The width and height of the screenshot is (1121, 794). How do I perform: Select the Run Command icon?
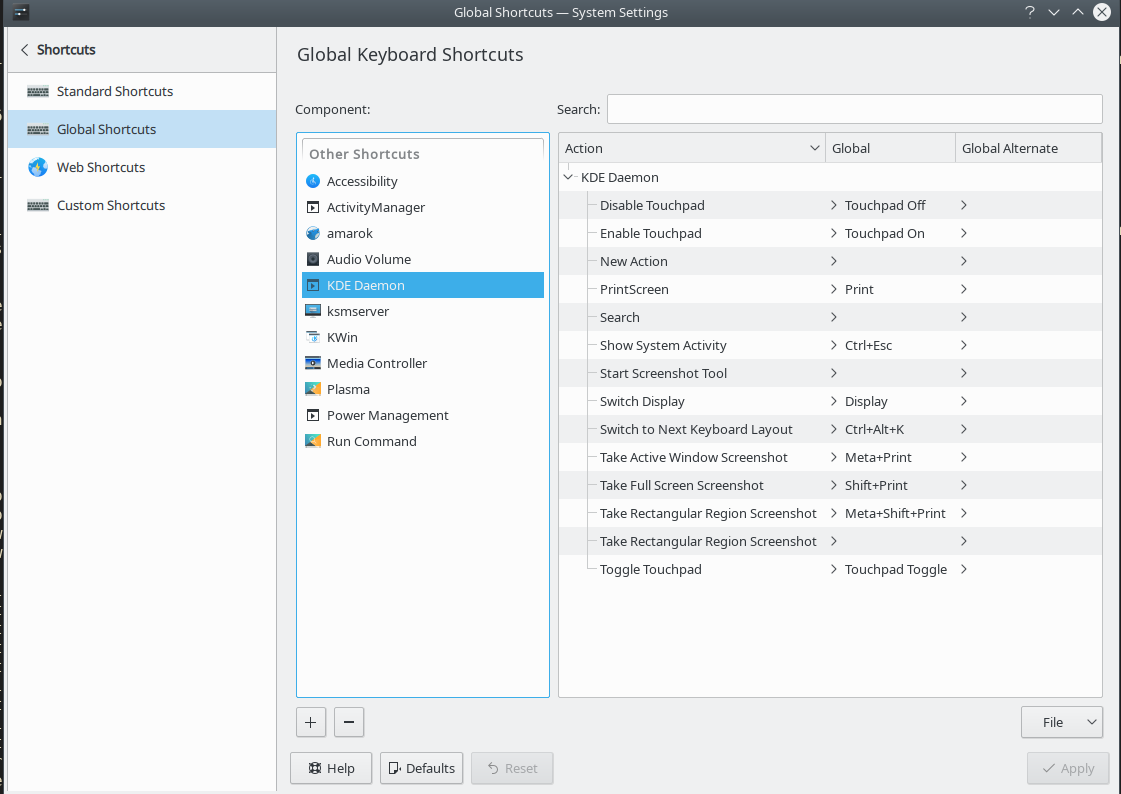coord(312,441)
